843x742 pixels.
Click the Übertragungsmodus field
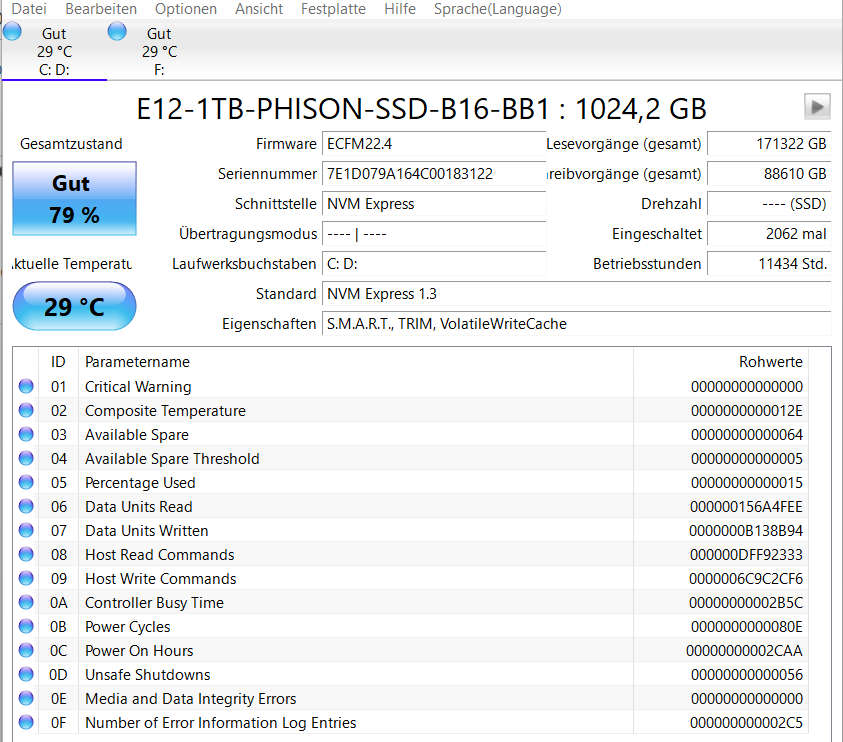click(x=434, y=234)
